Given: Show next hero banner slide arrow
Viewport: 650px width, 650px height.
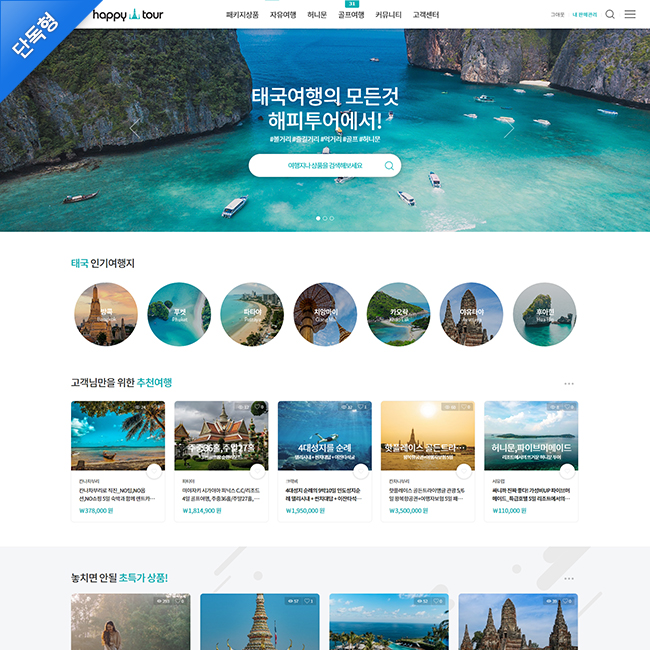Looking at the screenshot, I should tap(509, 128).
